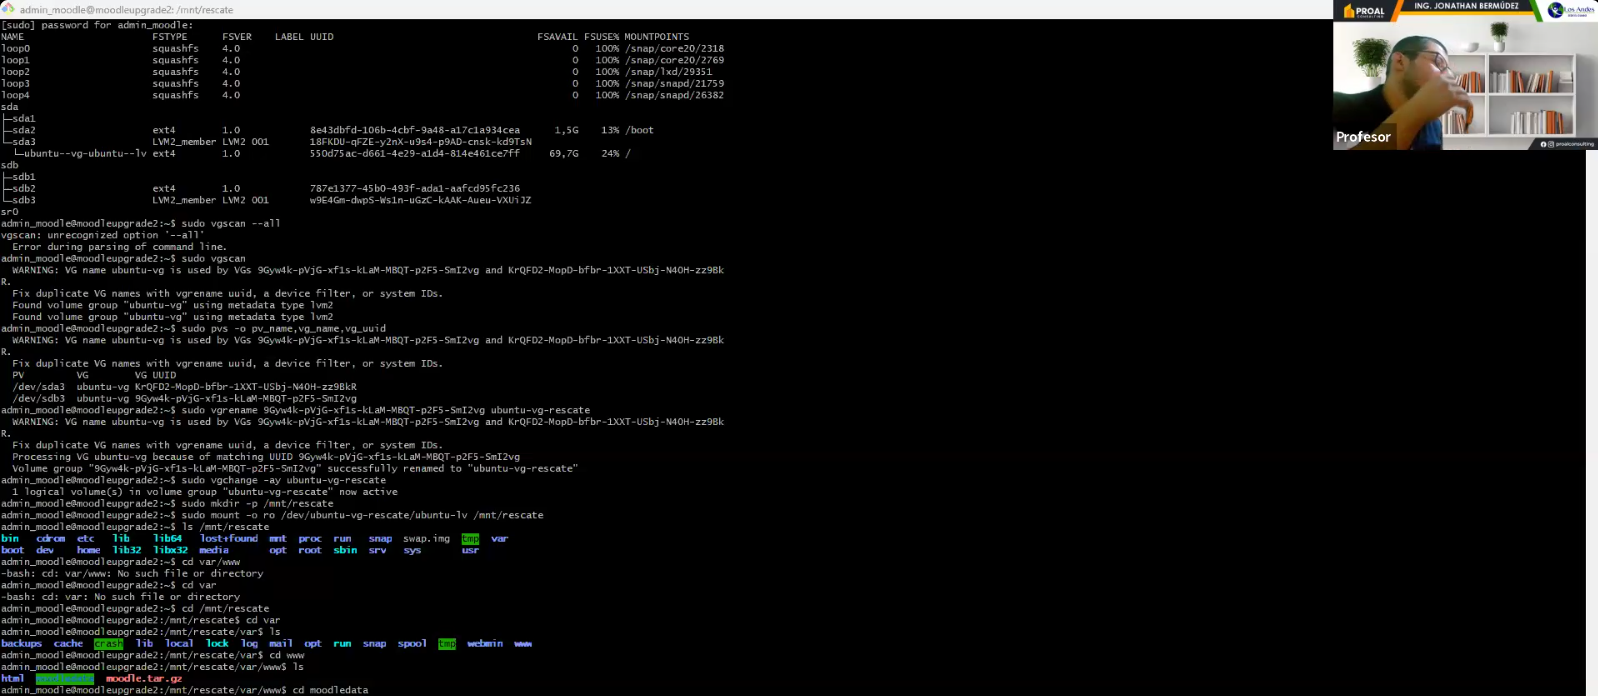Click the 'cdrom' directory name
Viewport: 1598px width, 696px height.
pyautogui.click(x=51, y=538)
